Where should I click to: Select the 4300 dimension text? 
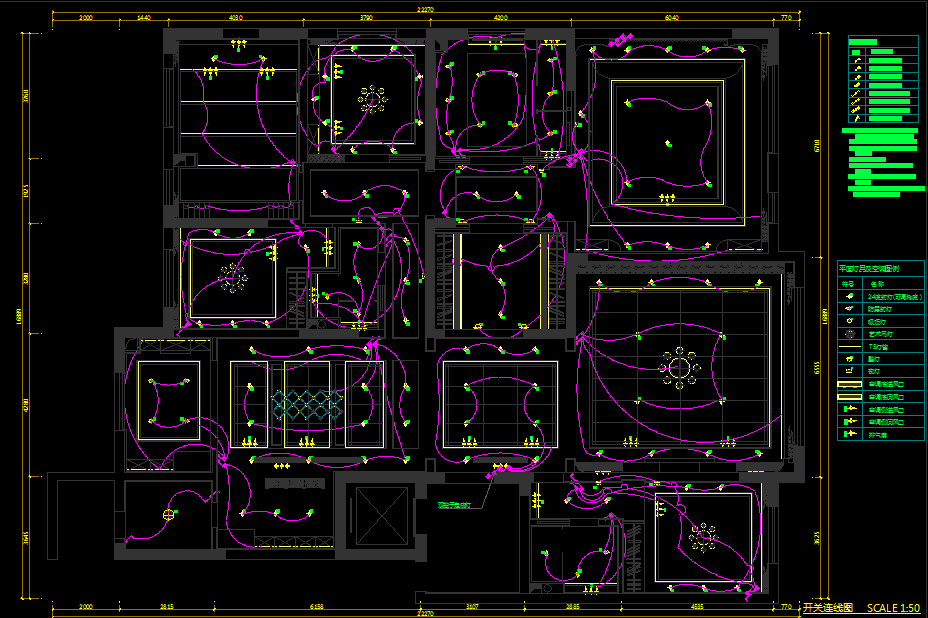pyautogui.click(x=501, y=17)
